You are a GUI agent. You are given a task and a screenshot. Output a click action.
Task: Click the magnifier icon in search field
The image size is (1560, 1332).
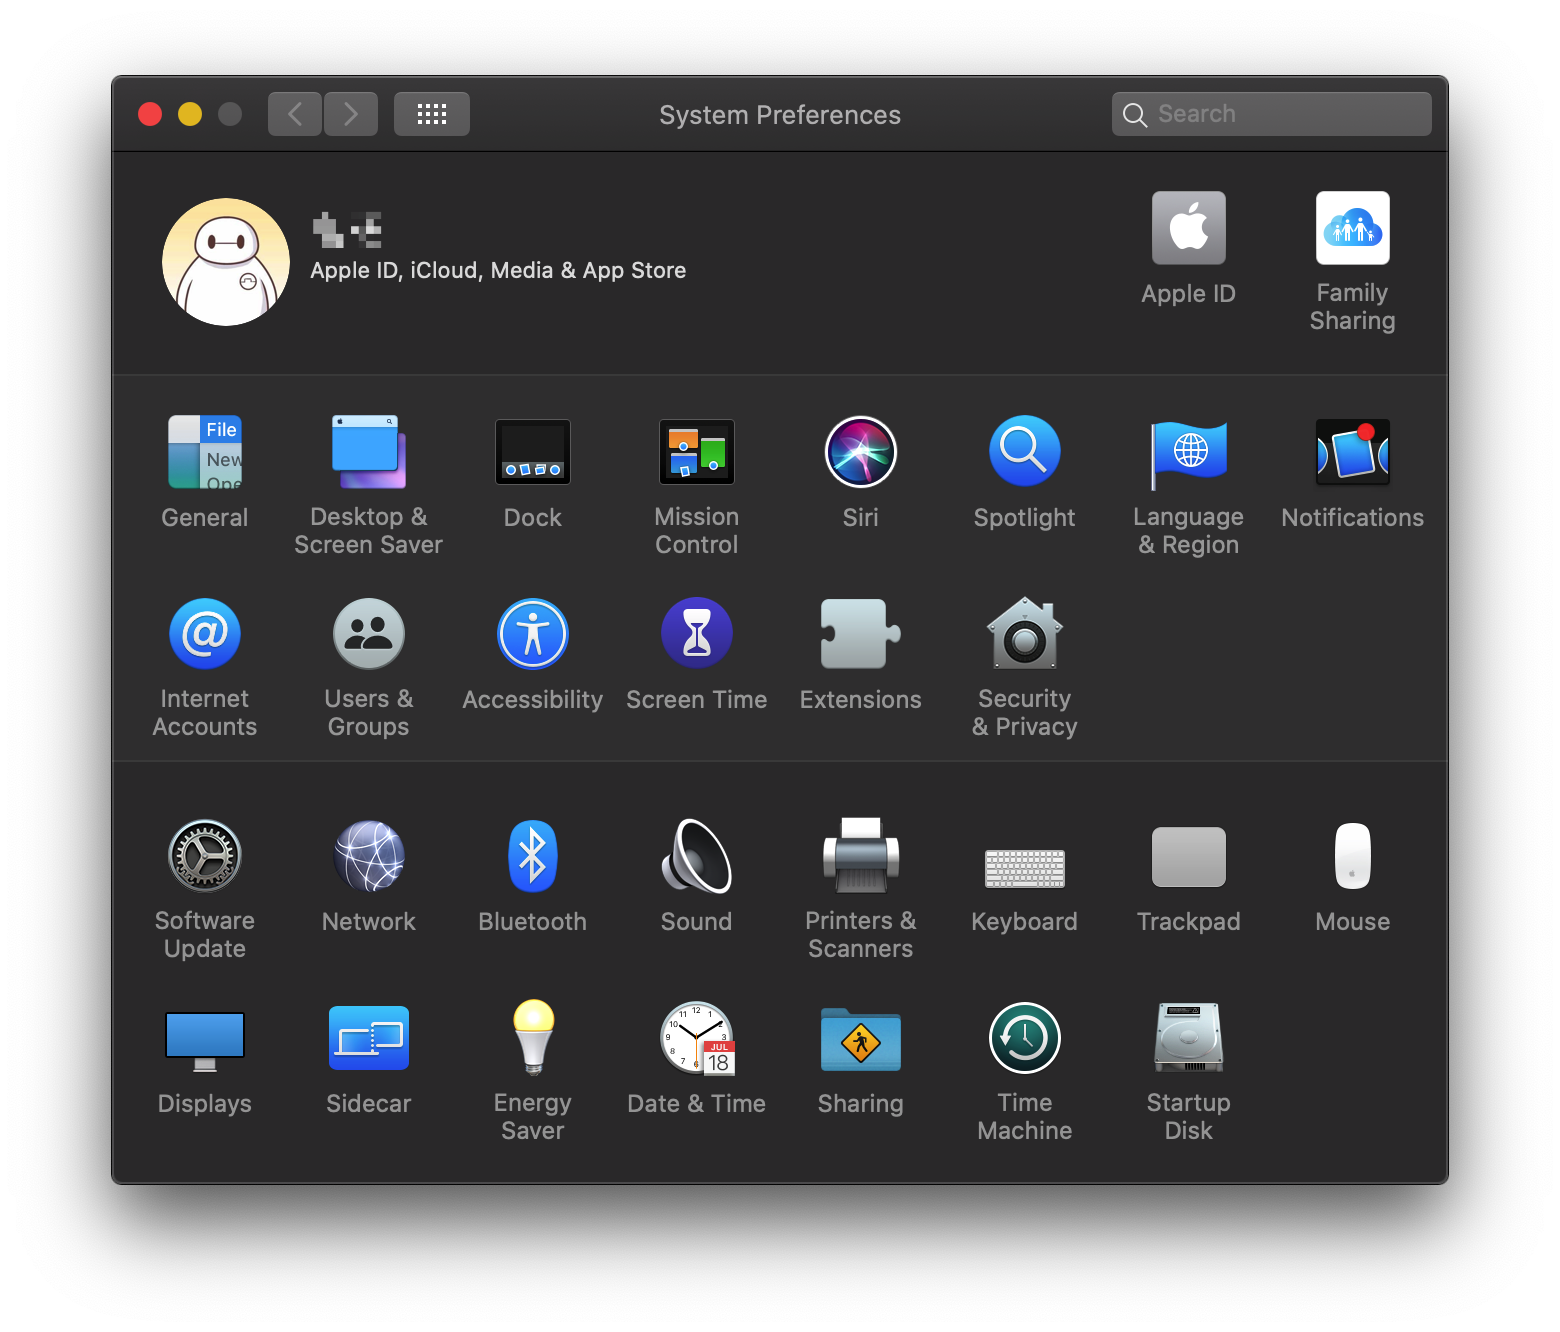(1135, 115)
